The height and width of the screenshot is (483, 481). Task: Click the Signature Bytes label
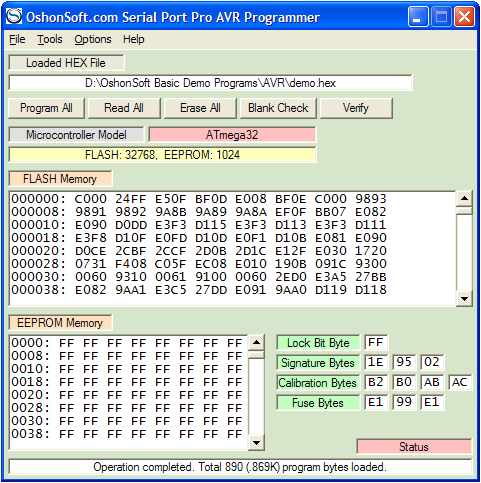click(x=318, y=363)
